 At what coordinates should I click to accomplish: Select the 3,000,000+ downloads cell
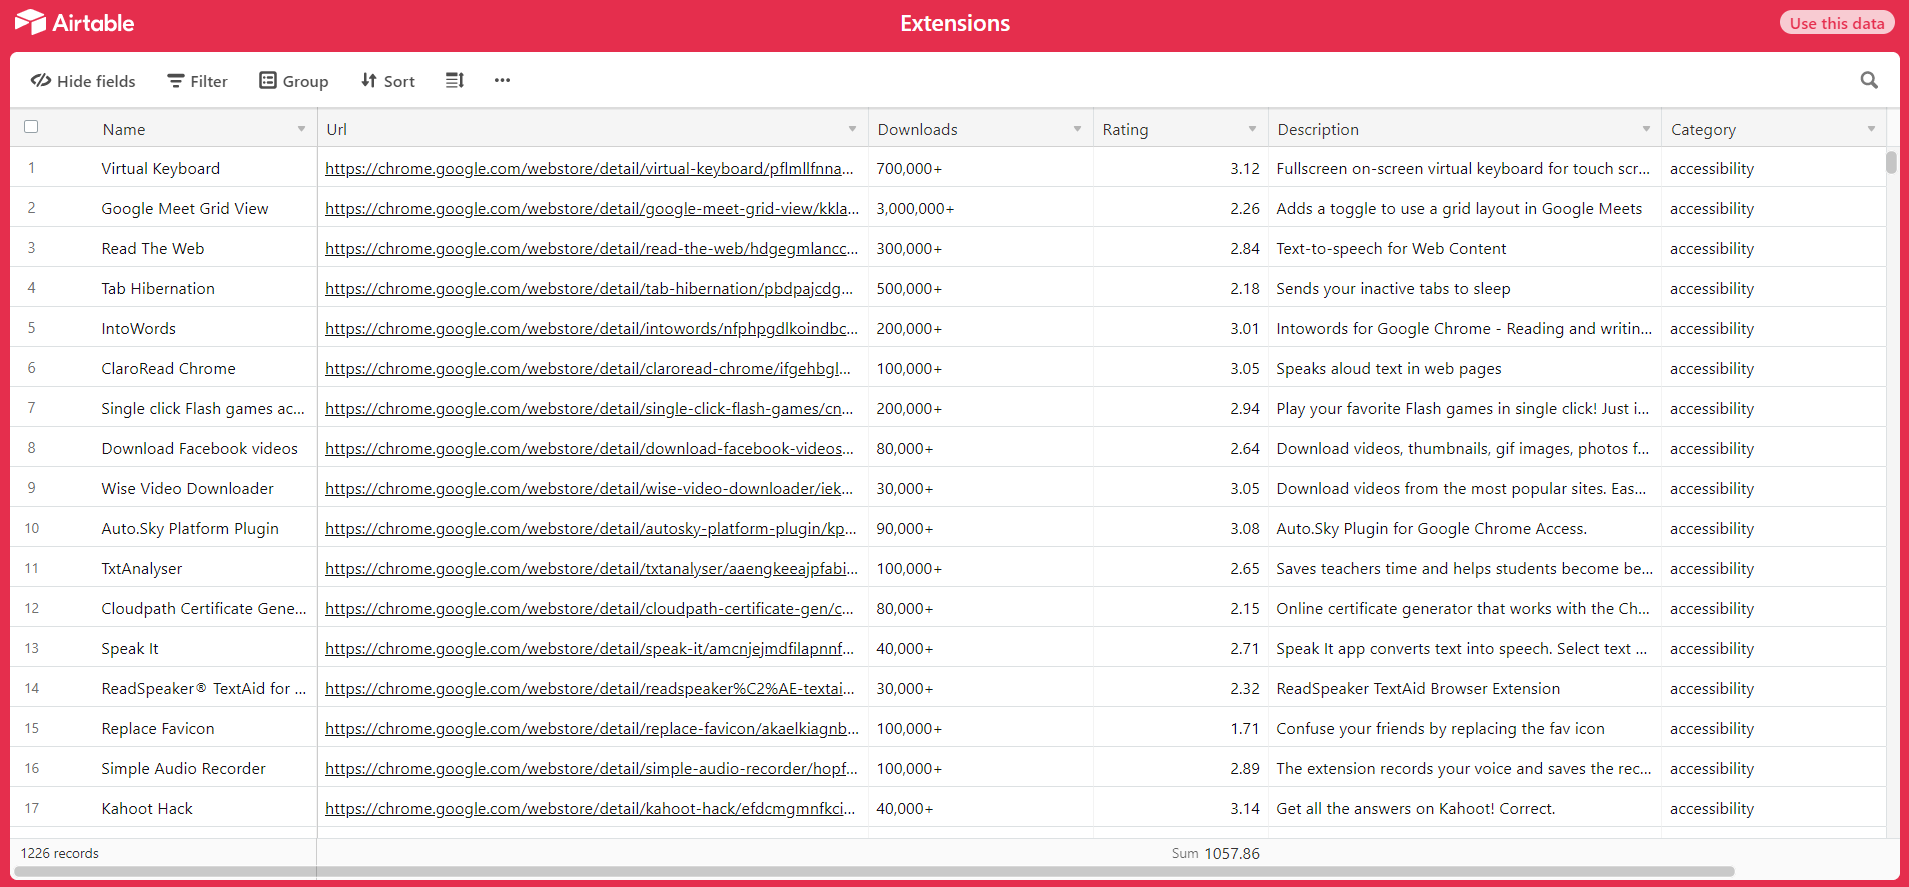[980, 209]
